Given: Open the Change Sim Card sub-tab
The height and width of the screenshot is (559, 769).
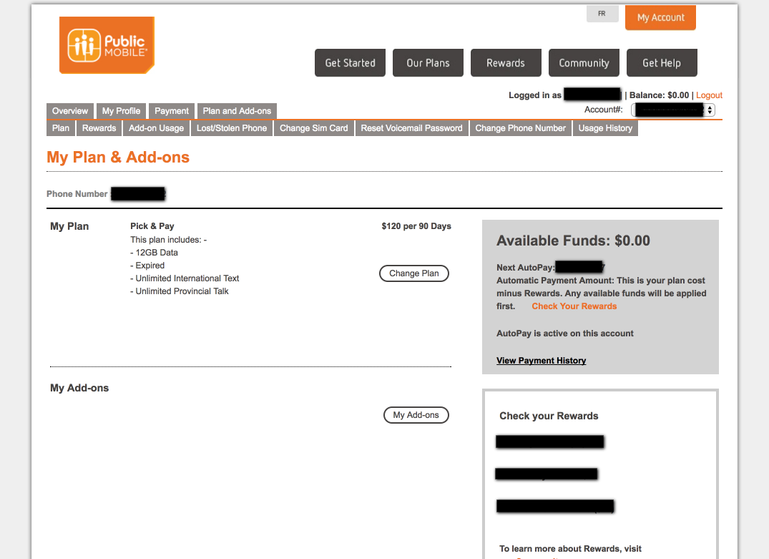Looking at the screenshot, I should tap(314, 128).
